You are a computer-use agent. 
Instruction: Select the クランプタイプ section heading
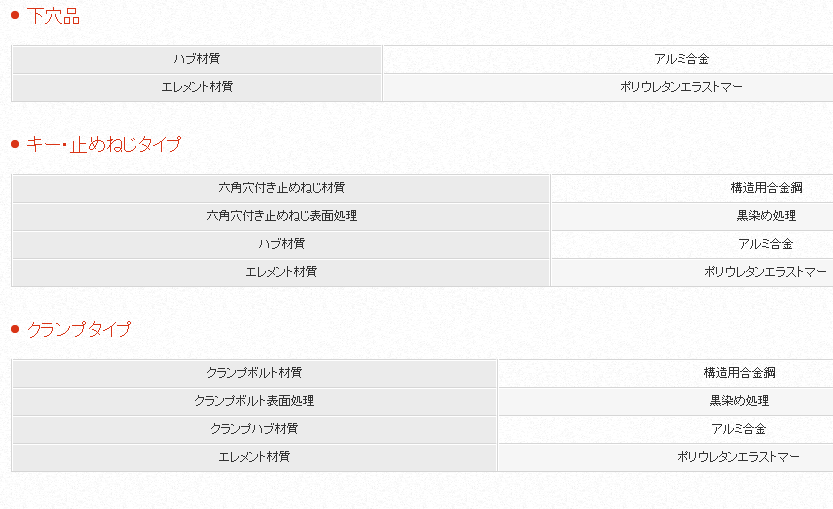pyautogui.click(x=78, y=329)
